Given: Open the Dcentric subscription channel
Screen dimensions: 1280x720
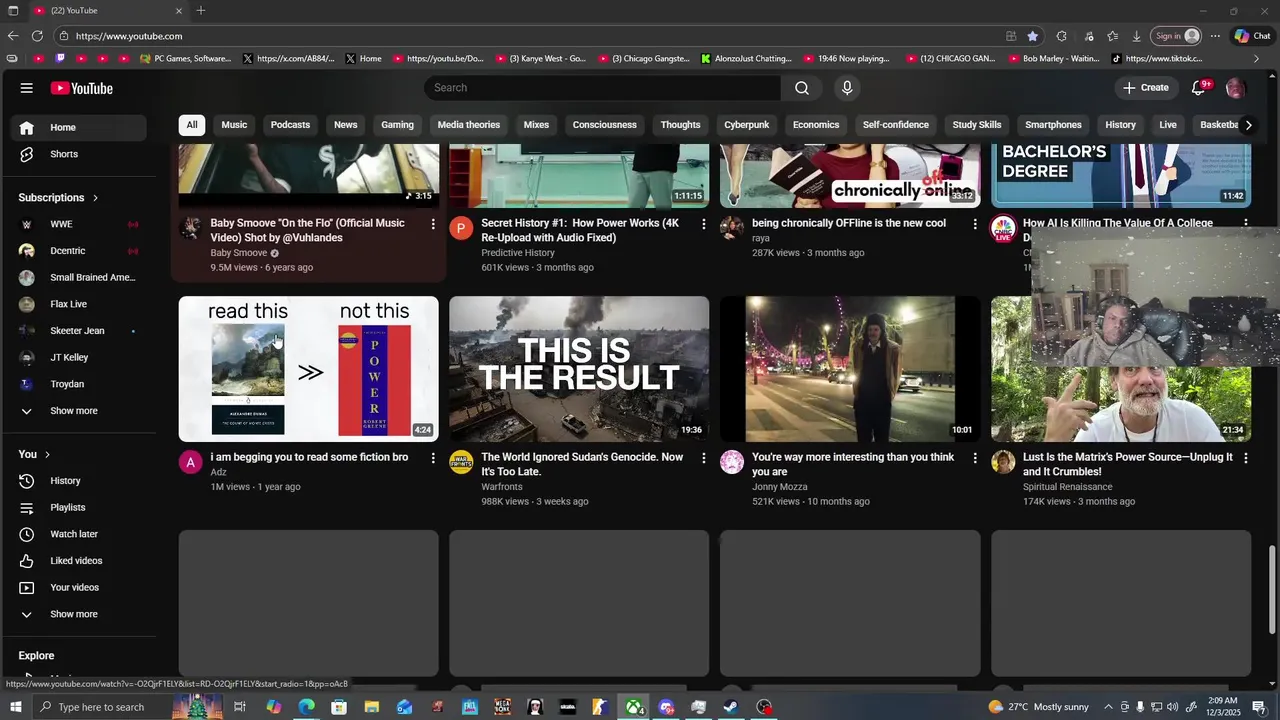Looking at the screenshot, I should pos(78,251).
